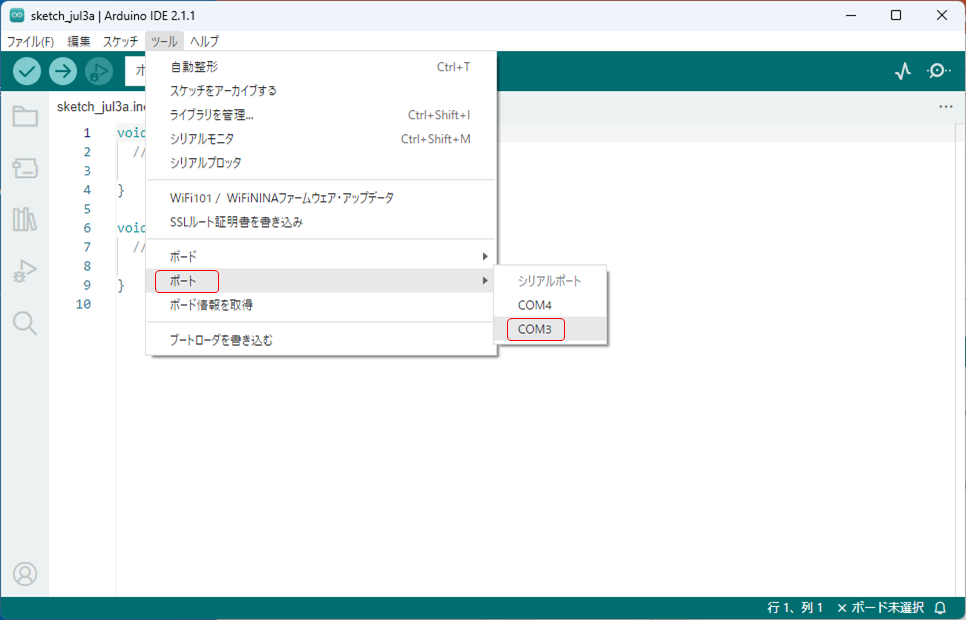
Task: Open the ファイル(F) menu
Action: [x=30, y=41]
